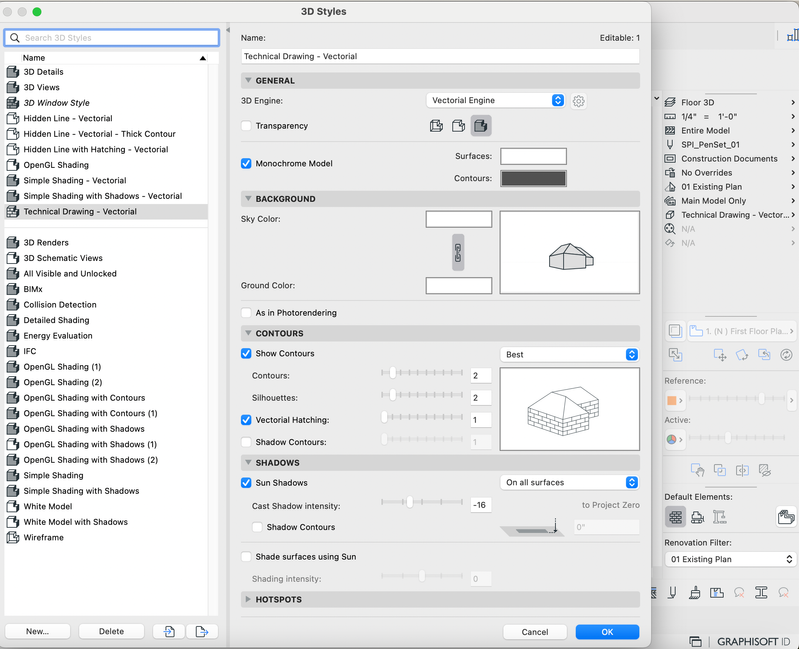Expand the HOTSPOTS section
799x649 pixels.
248,600
